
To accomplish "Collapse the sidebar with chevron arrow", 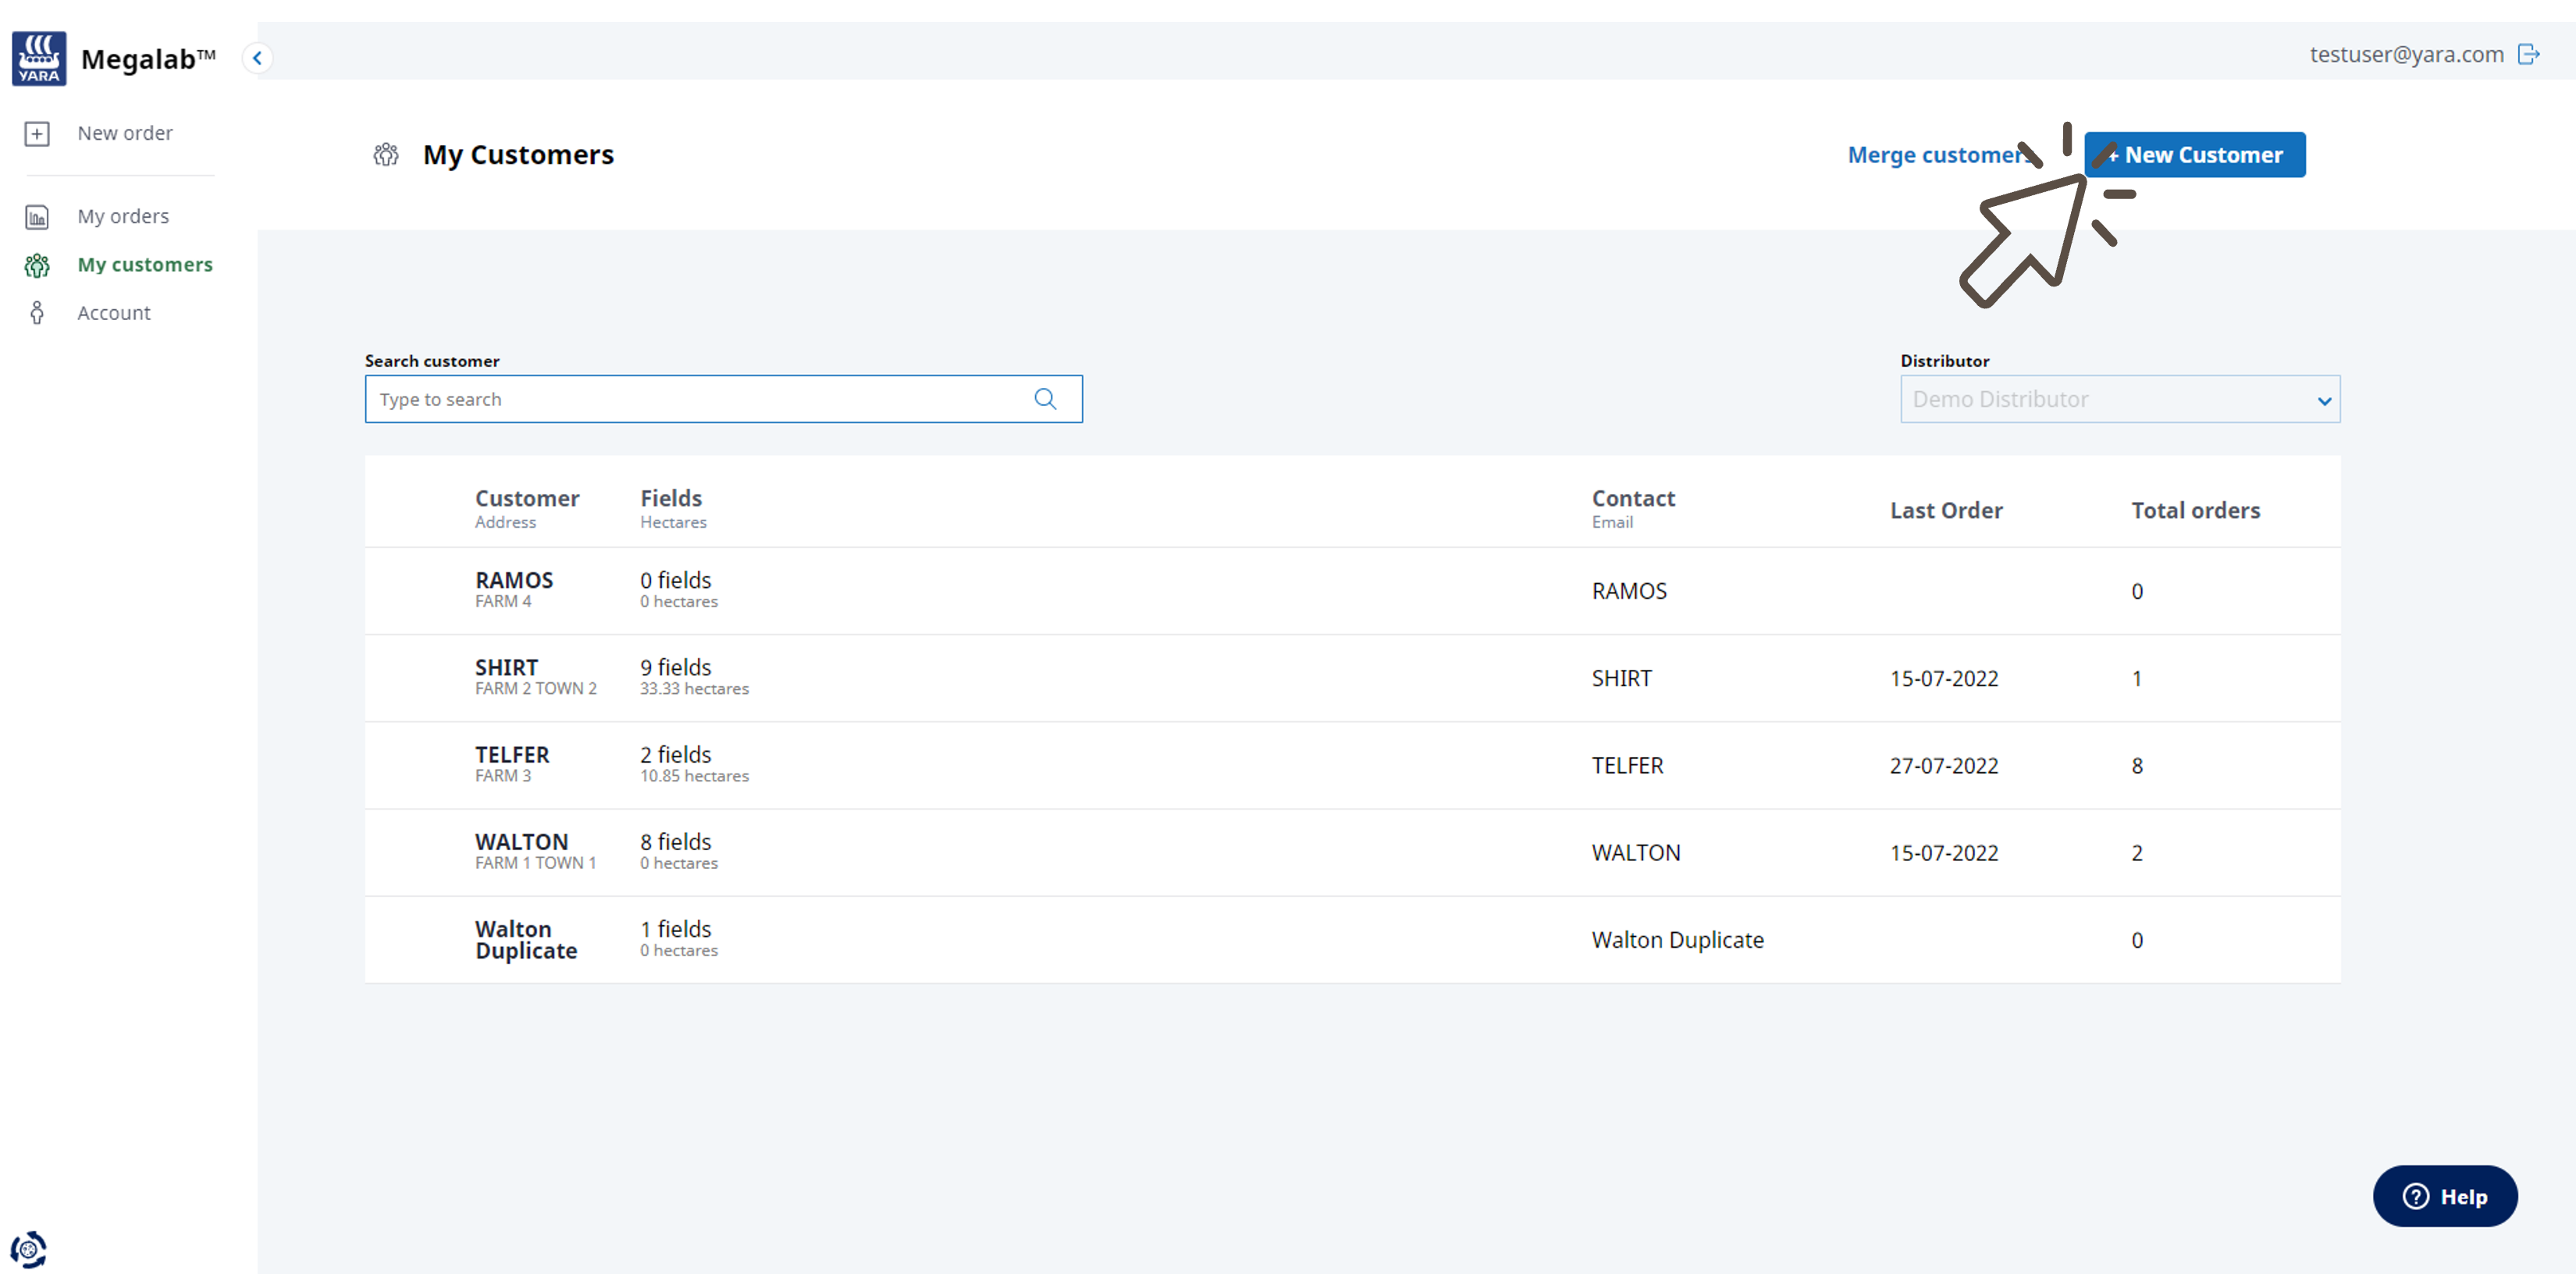I will click(x=257, y=58).
